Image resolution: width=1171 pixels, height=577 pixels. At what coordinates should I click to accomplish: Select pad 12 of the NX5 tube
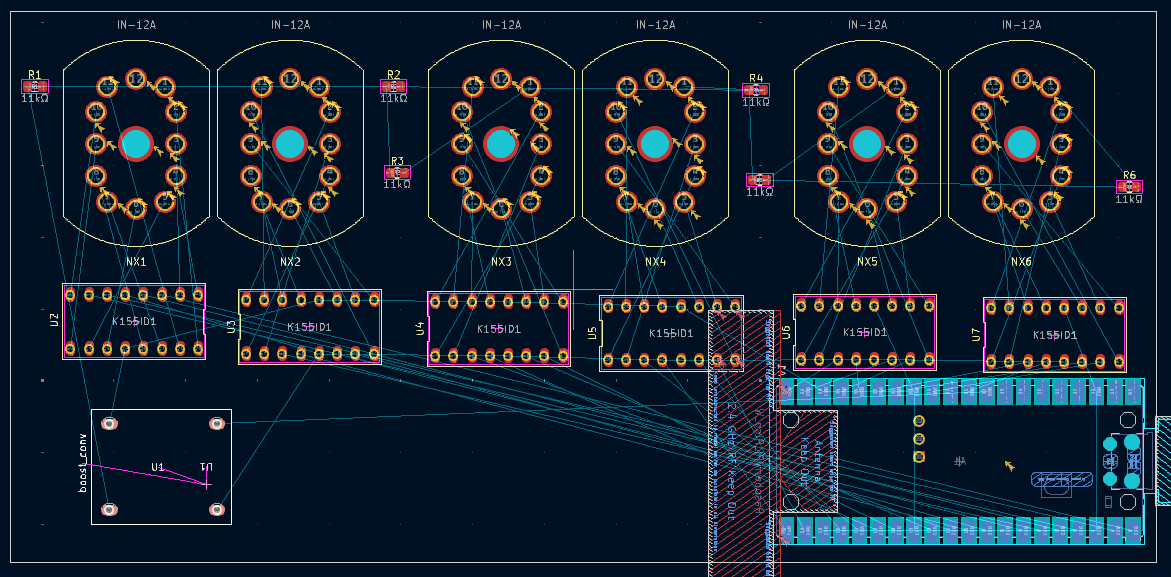pos(867,78)
